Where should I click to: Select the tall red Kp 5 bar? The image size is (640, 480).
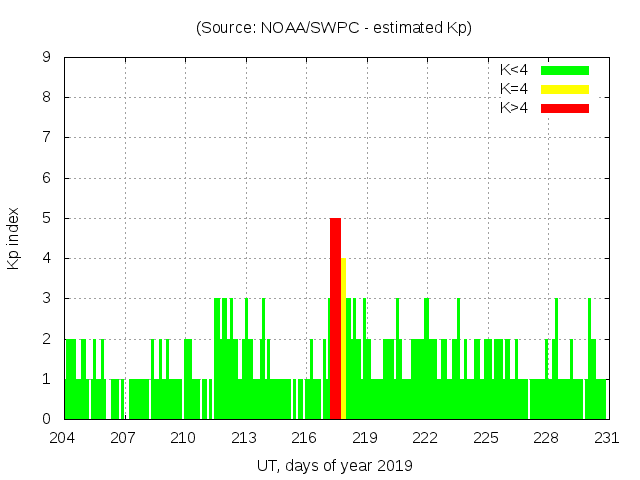(x=335, y=318)
